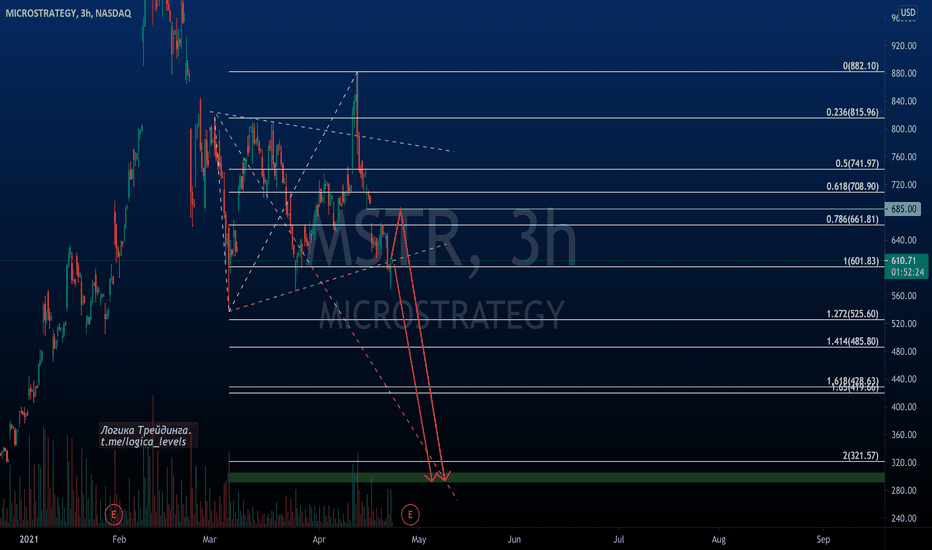
Task: Click the 240.00 price axis label
Action: (x=903, y=518)
